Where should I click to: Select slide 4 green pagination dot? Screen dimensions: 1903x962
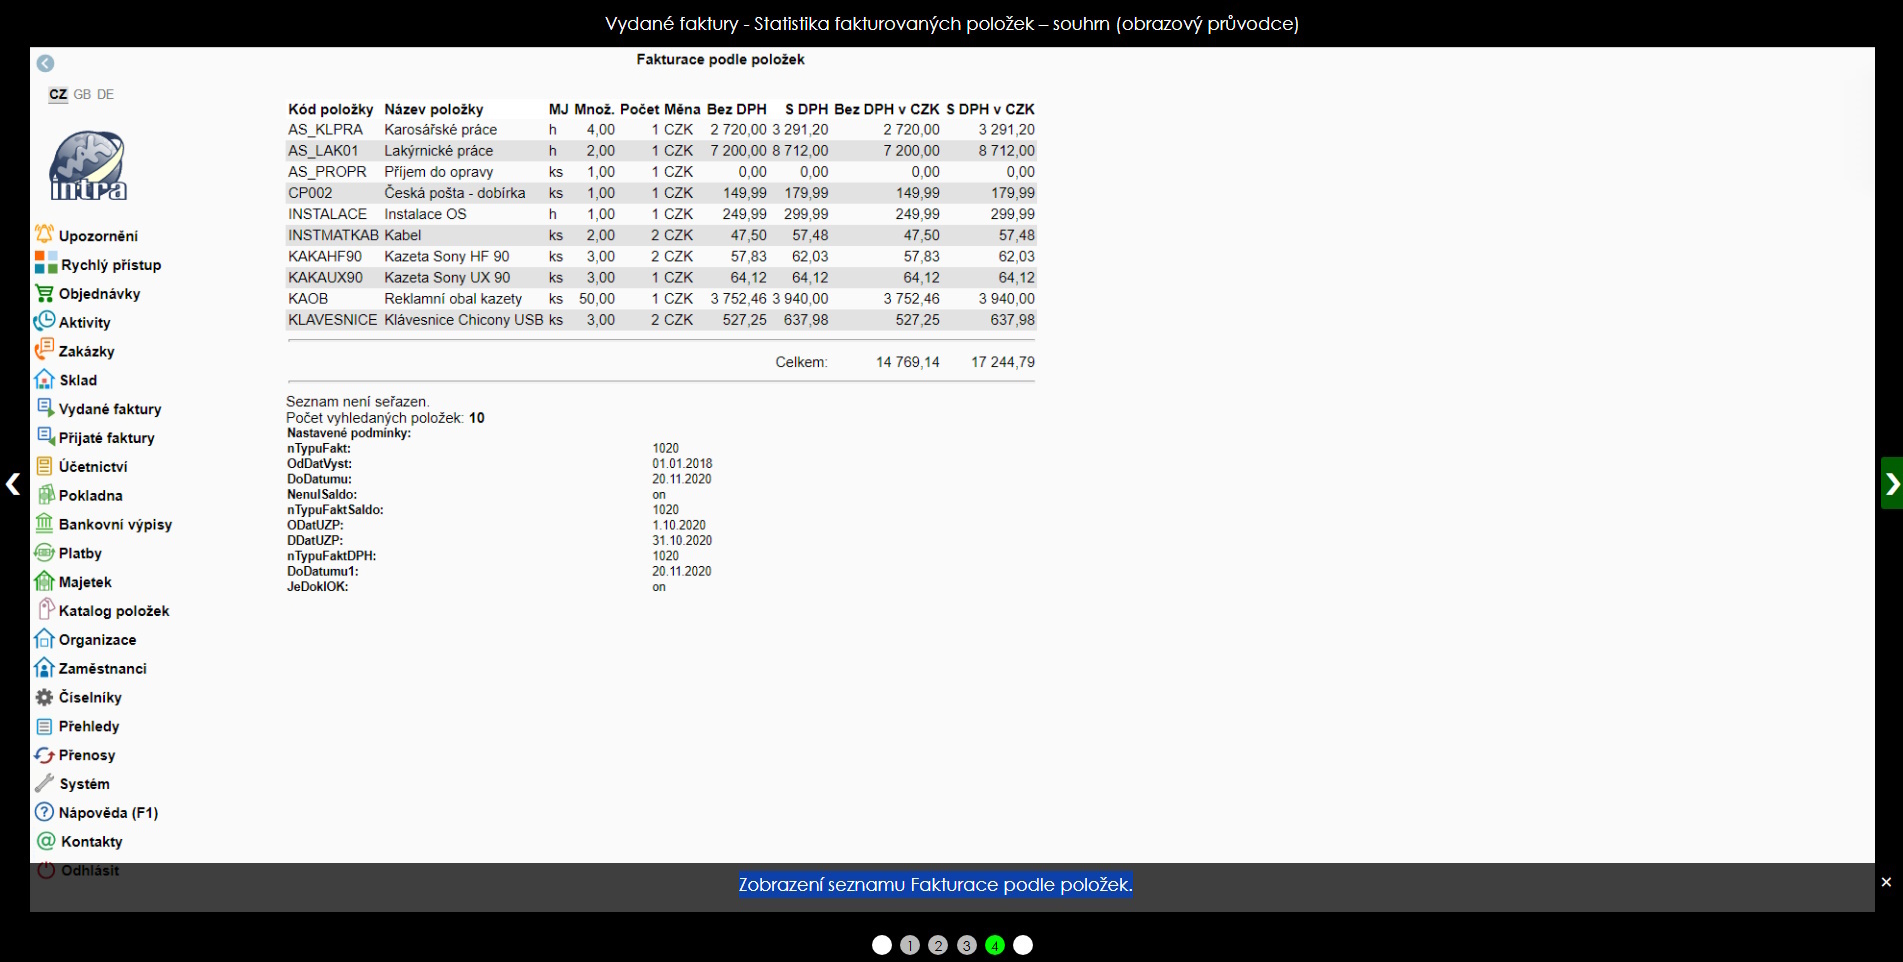click(994, 945)
